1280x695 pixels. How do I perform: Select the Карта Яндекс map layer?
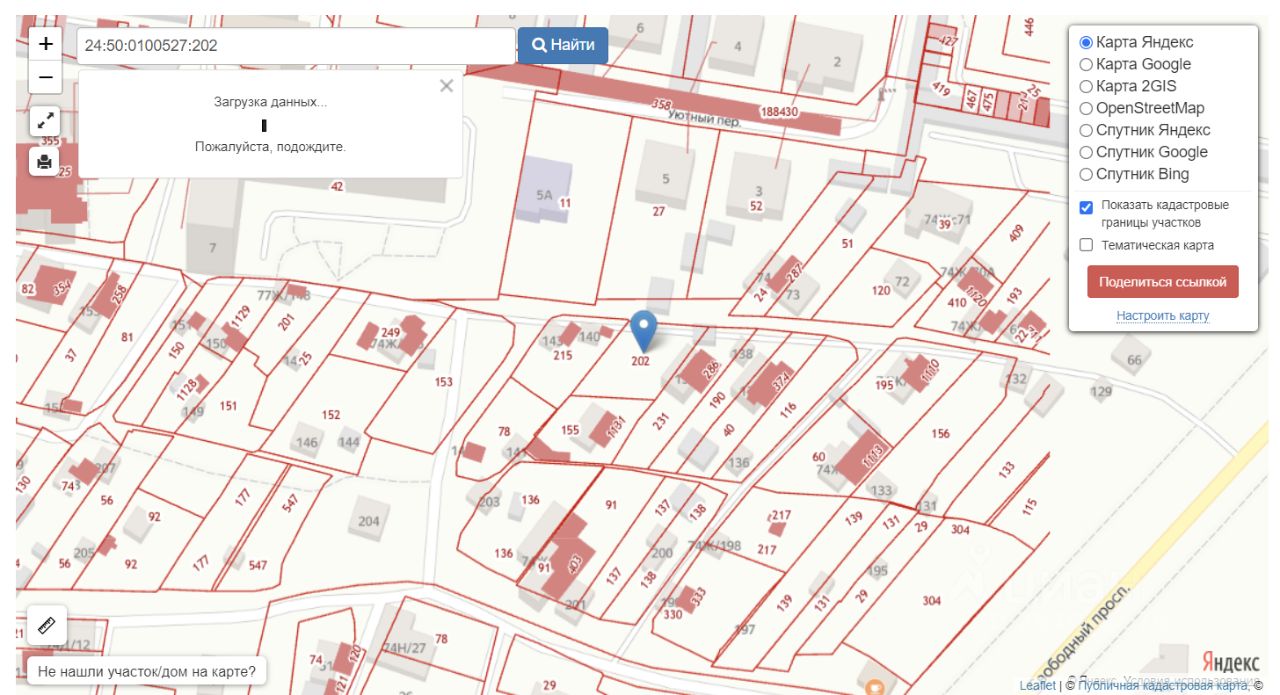coord(1085,43)
